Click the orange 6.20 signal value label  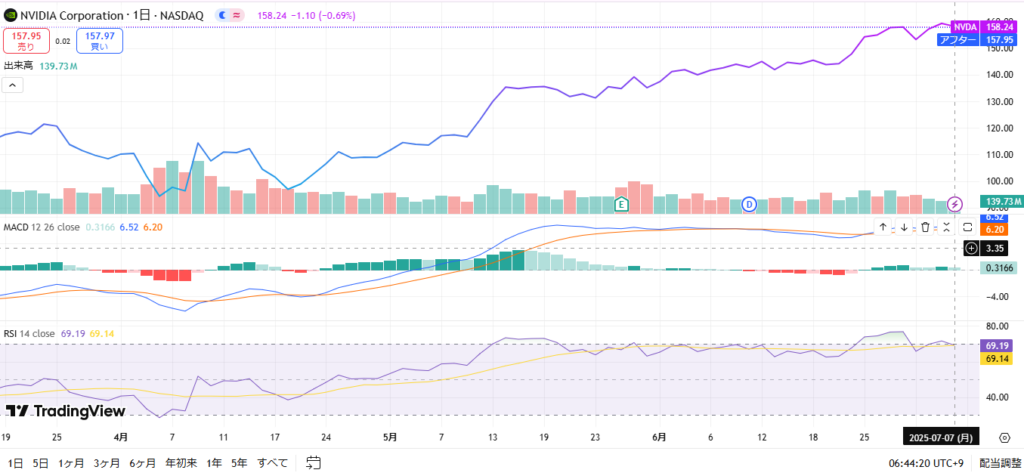993,229
